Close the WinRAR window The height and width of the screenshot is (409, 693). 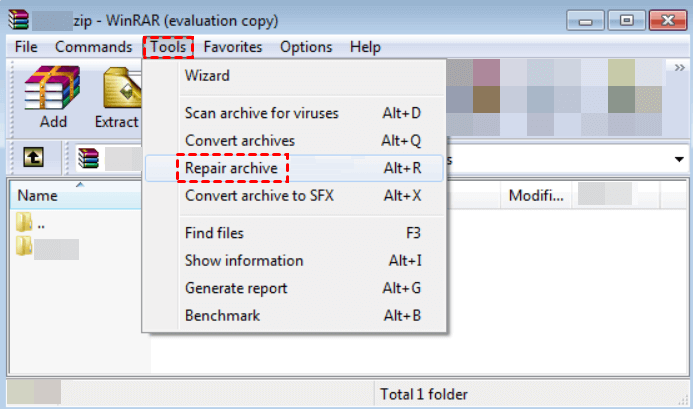668,20
